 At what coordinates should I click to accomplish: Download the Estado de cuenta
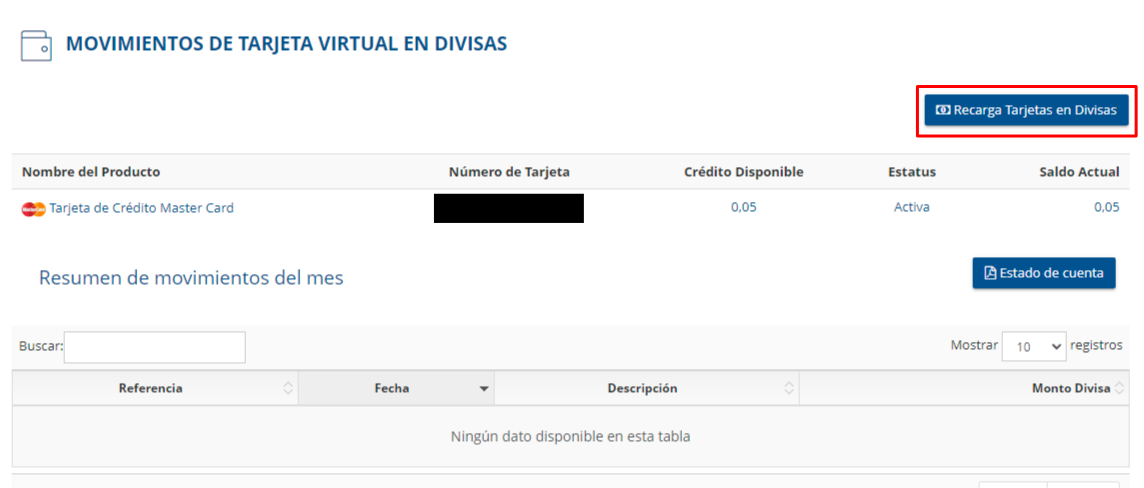tap(1044, 273)
